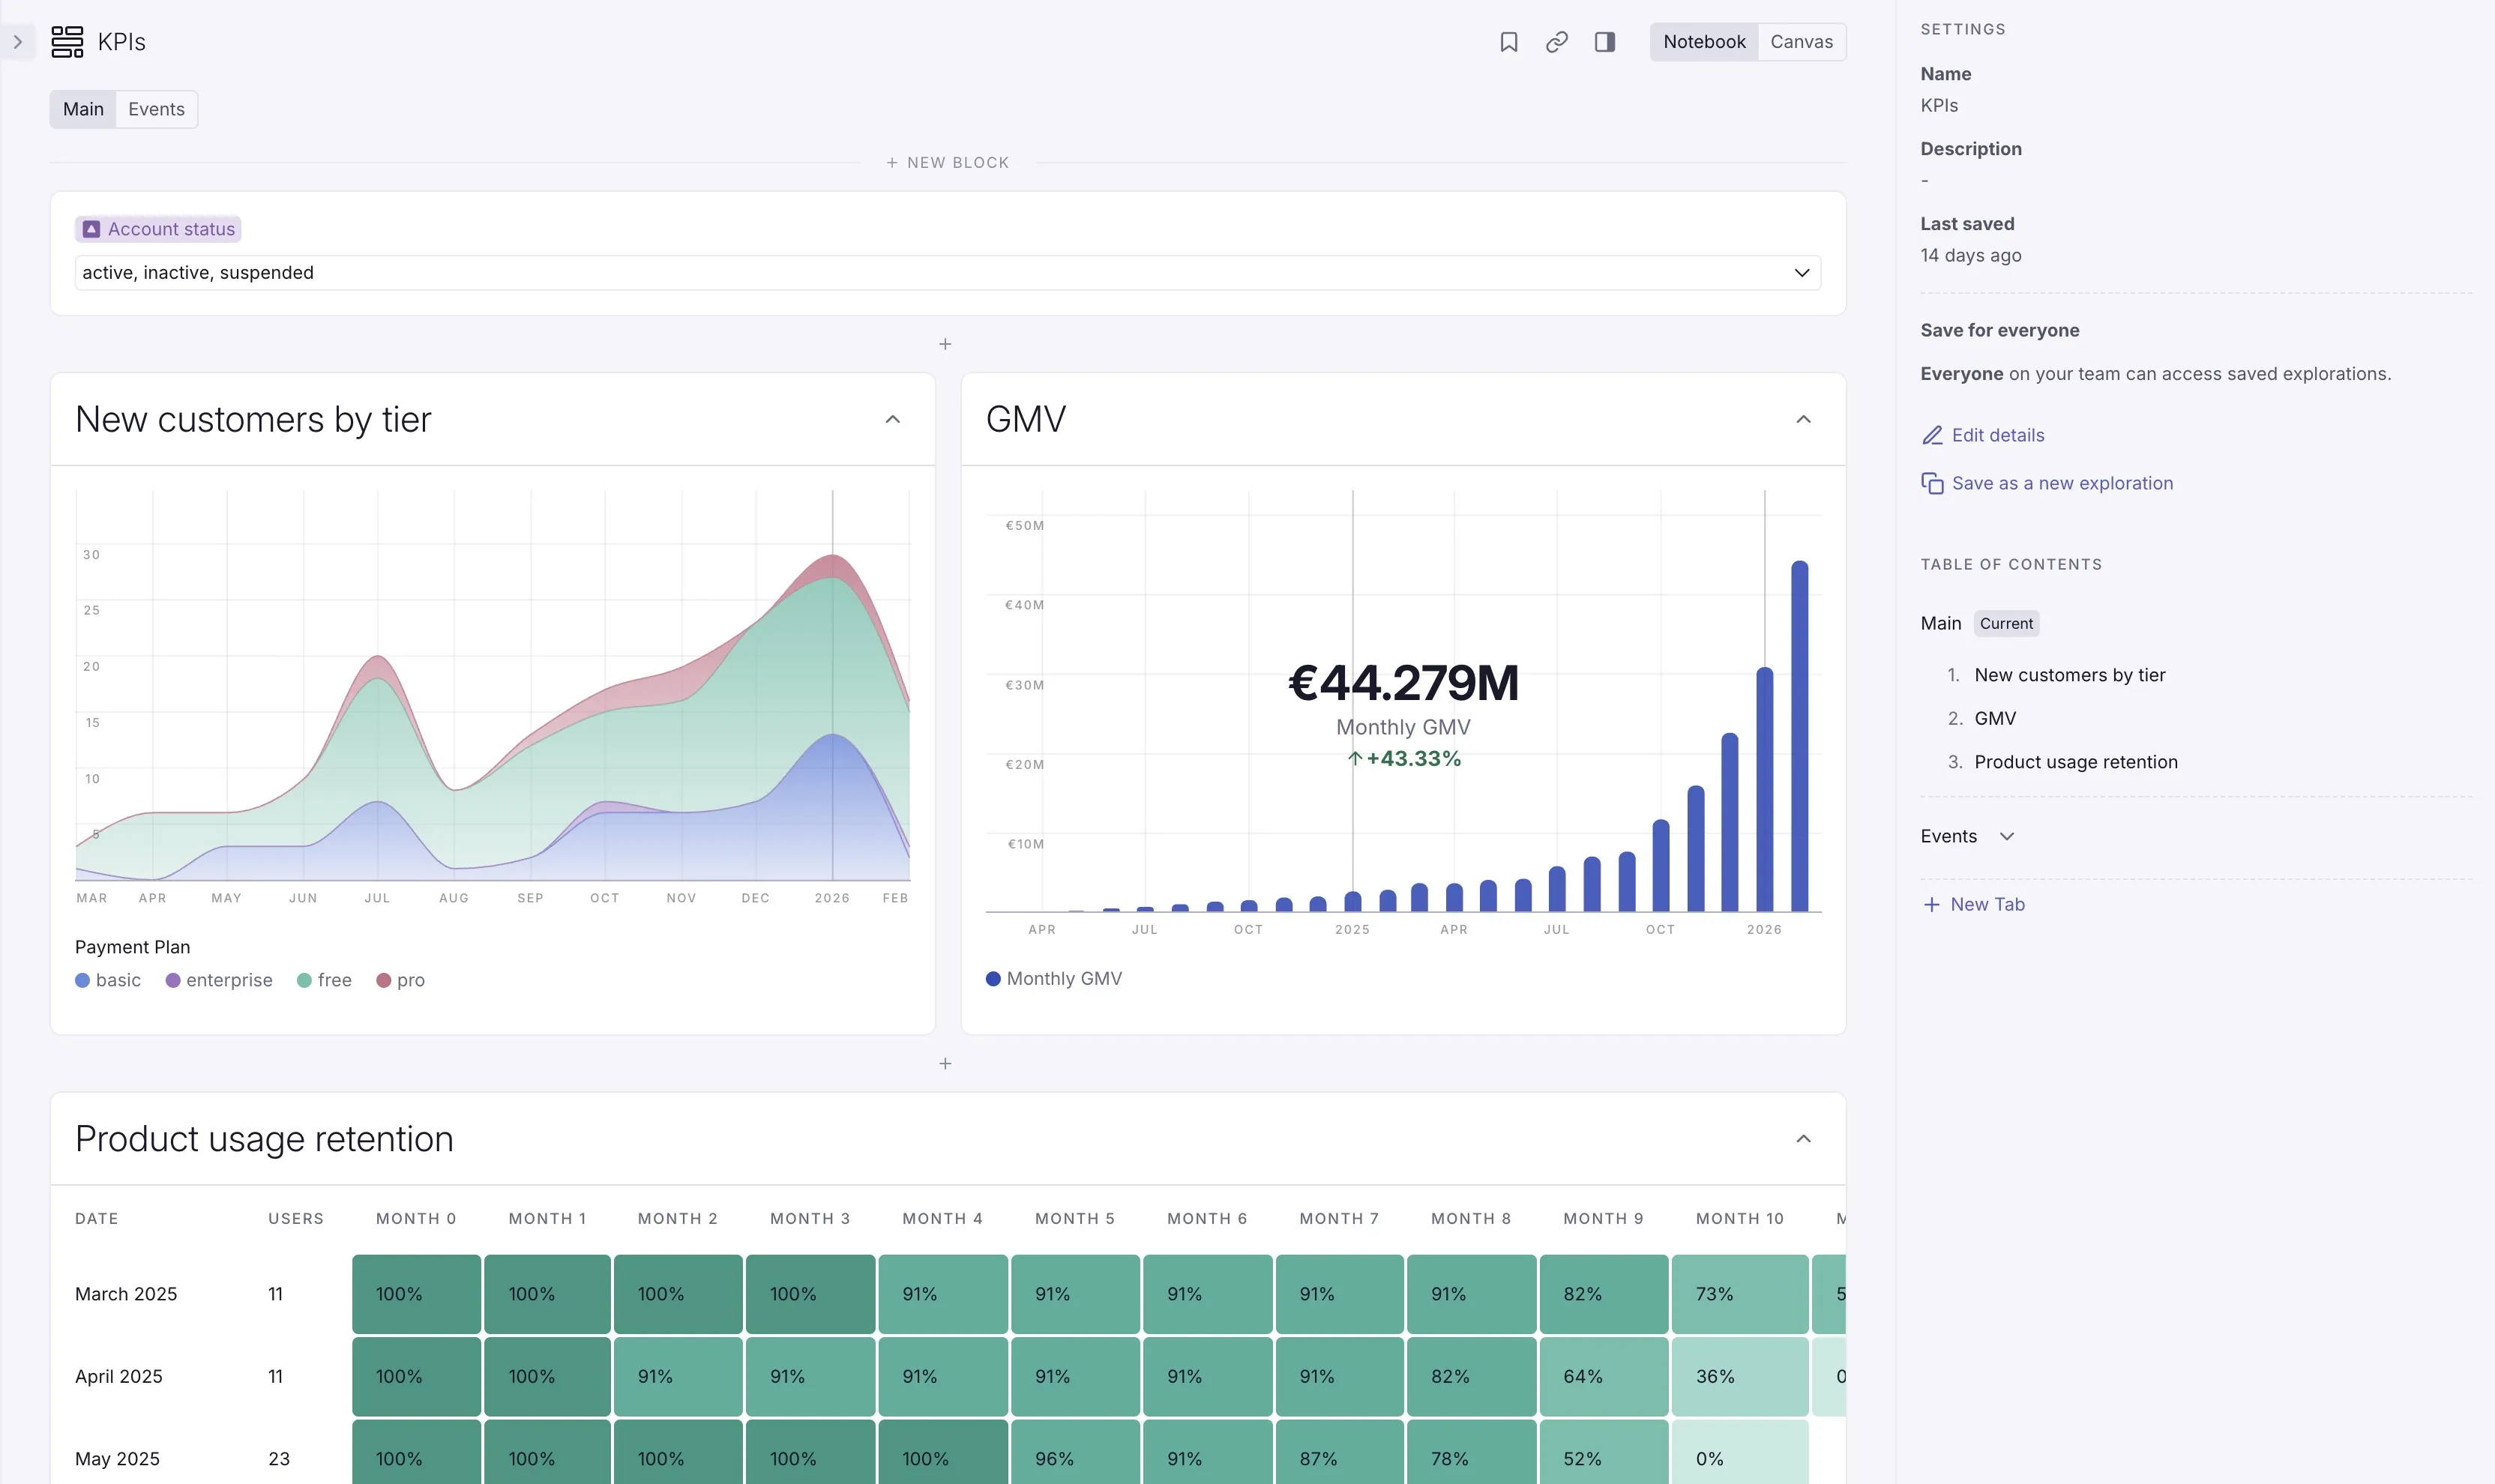Click the Edit details pencil icon
Image resolution: width=2495 pixels, height=1484 pixels.
(x=1932, y=435)
